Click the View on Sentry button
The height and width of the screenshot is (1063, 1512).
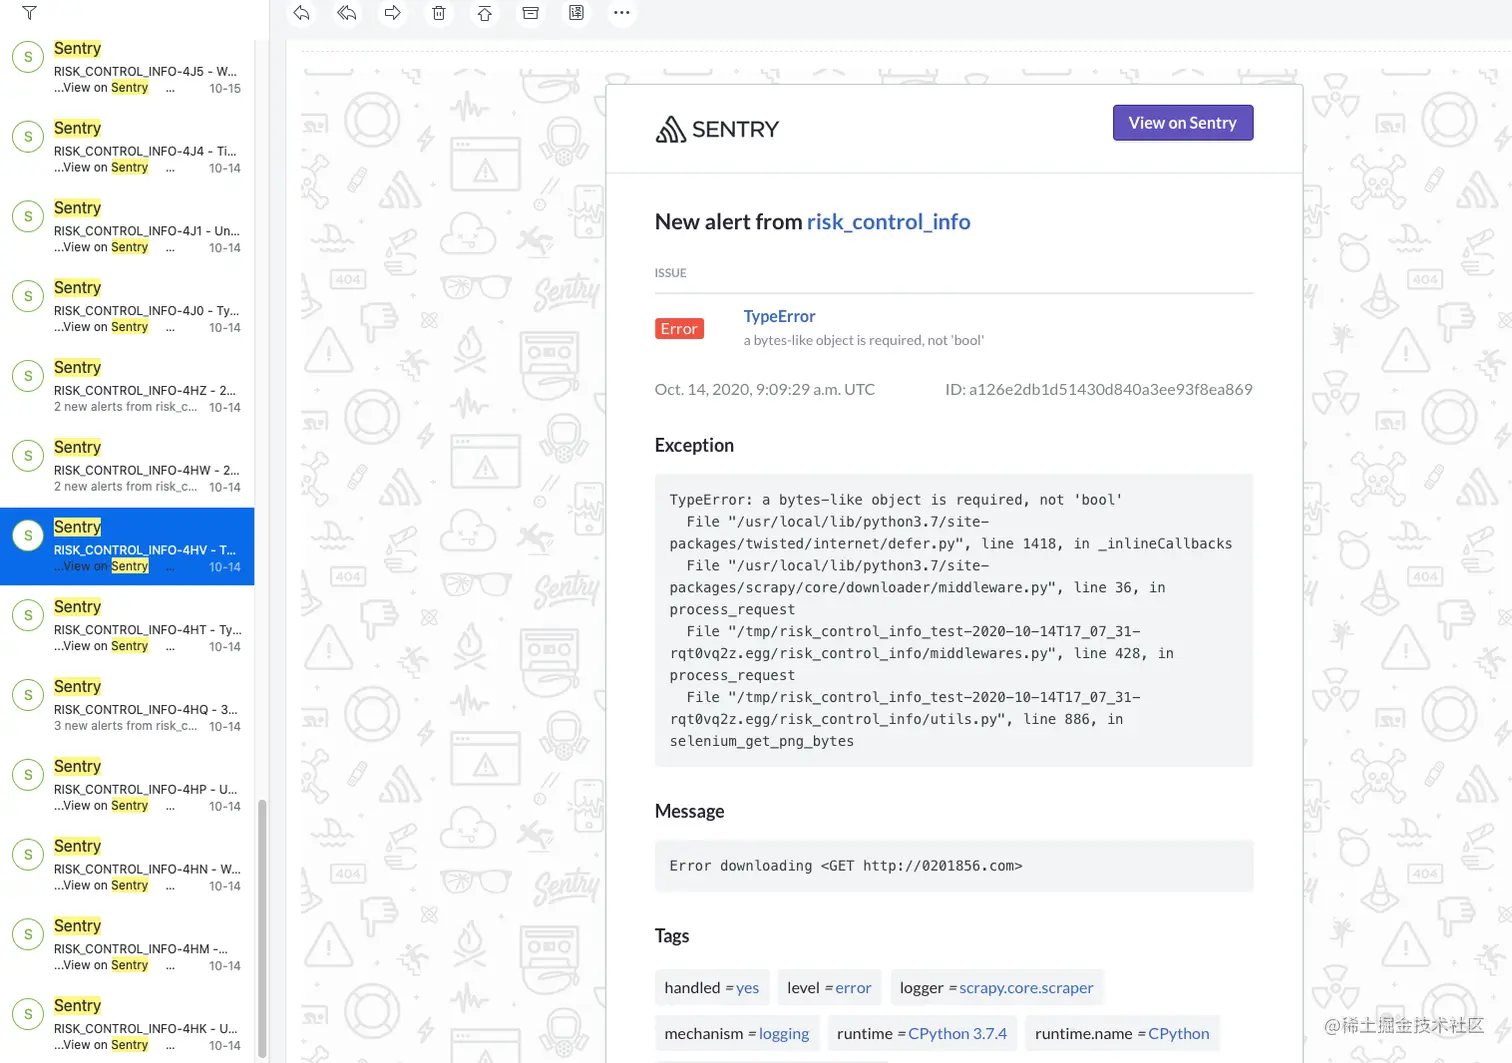tap(1183, 123)
